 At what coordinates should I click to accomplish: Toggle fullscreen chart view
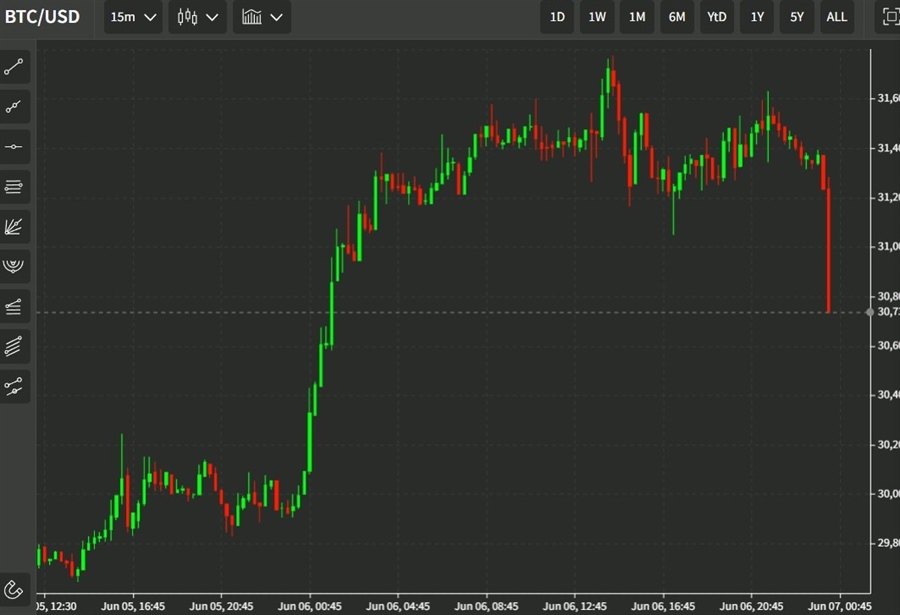[888, 17]
